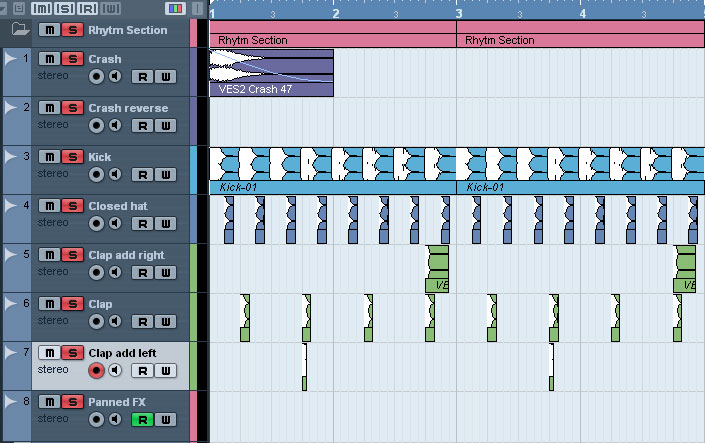The image size is (705, 443).
Task: Unsolo the Crash track
Action: tap(70, 60)
